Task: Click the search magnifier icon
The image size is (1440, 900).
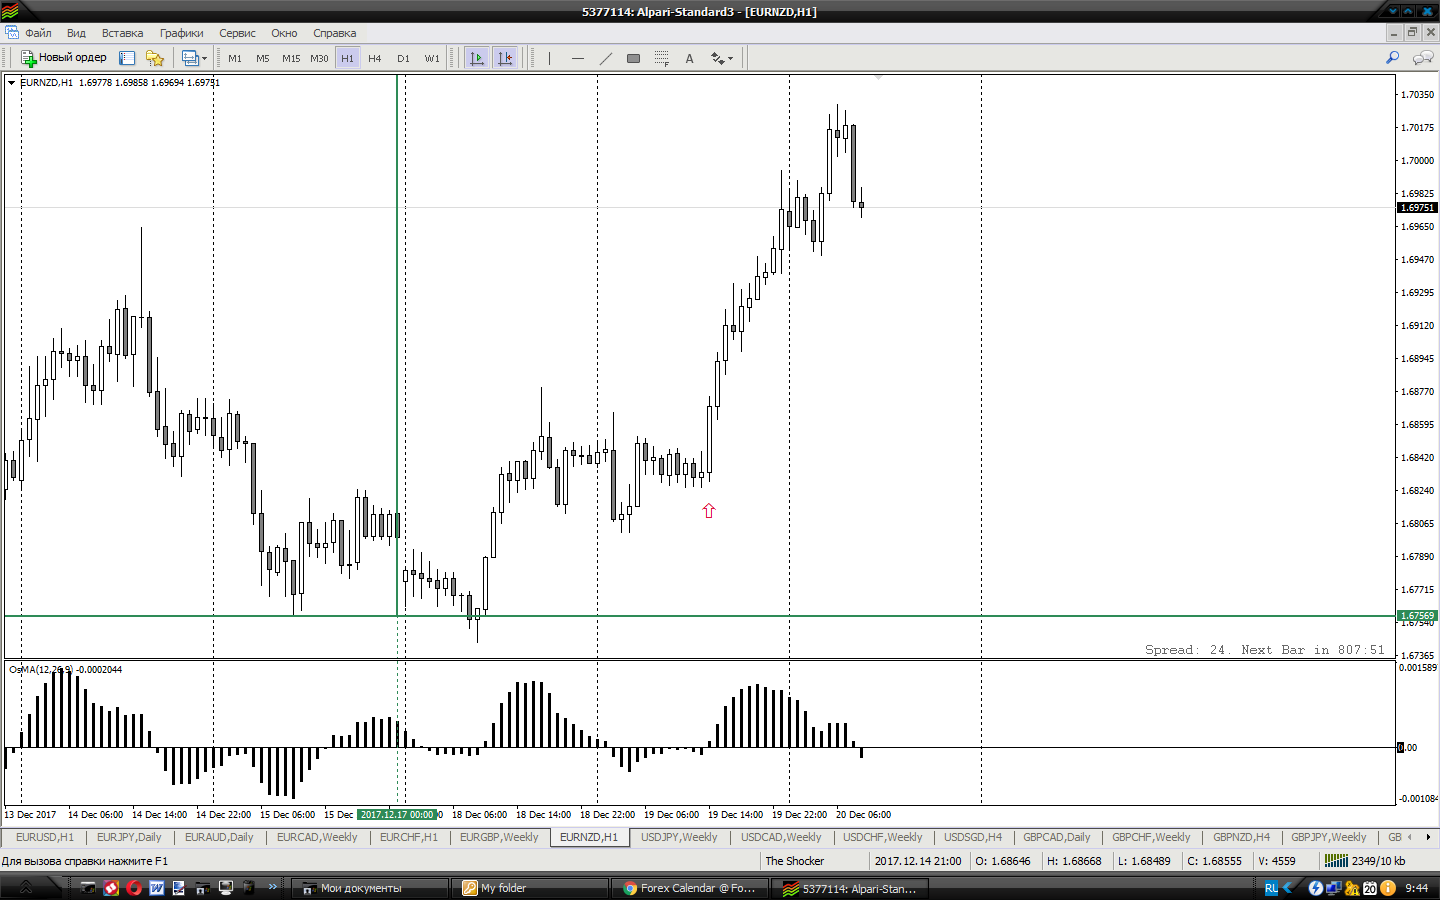Action: pyautogui.click(x=1392, y=58)
